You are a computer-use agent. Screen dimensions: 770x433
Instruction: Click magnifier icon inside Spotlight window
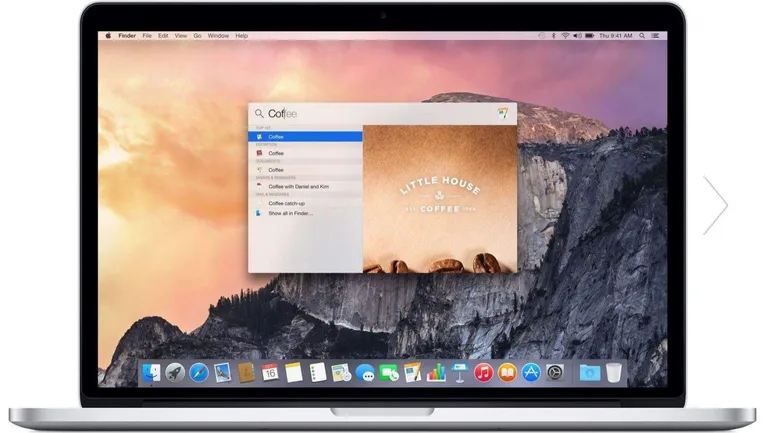[259, 114]
